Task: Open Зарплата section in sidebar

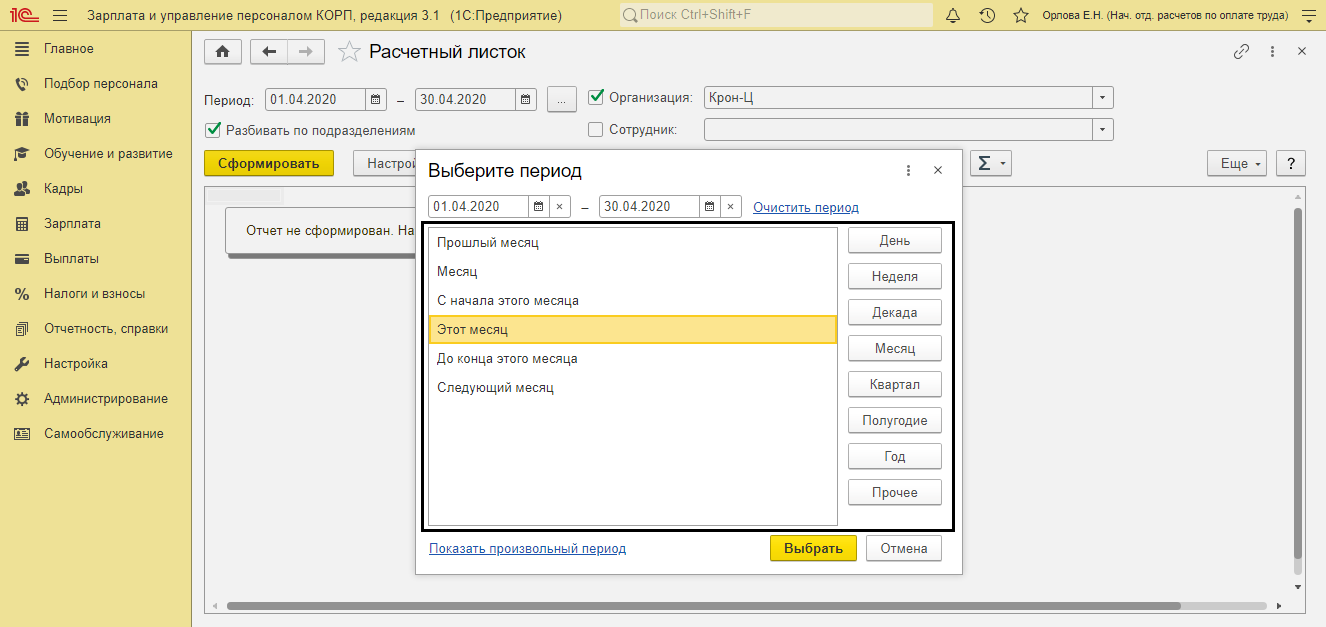Action: (72, 224)
